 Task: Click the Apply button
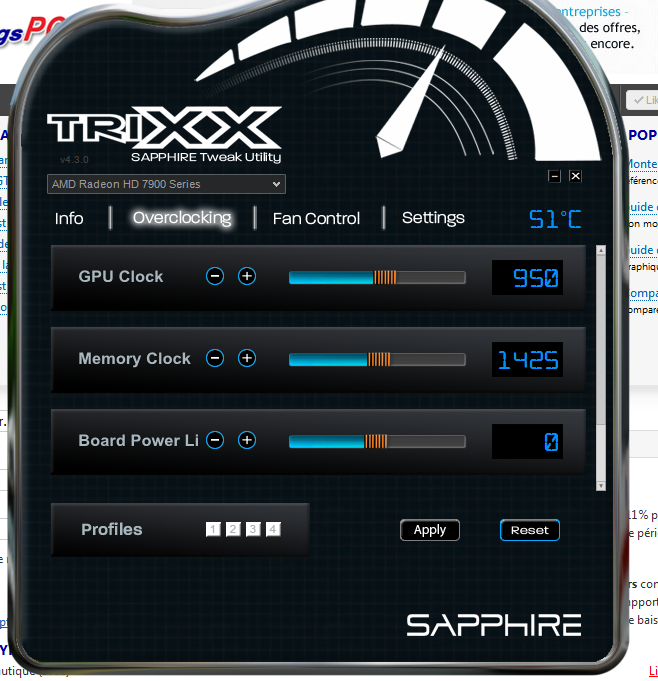pos(430,530)
